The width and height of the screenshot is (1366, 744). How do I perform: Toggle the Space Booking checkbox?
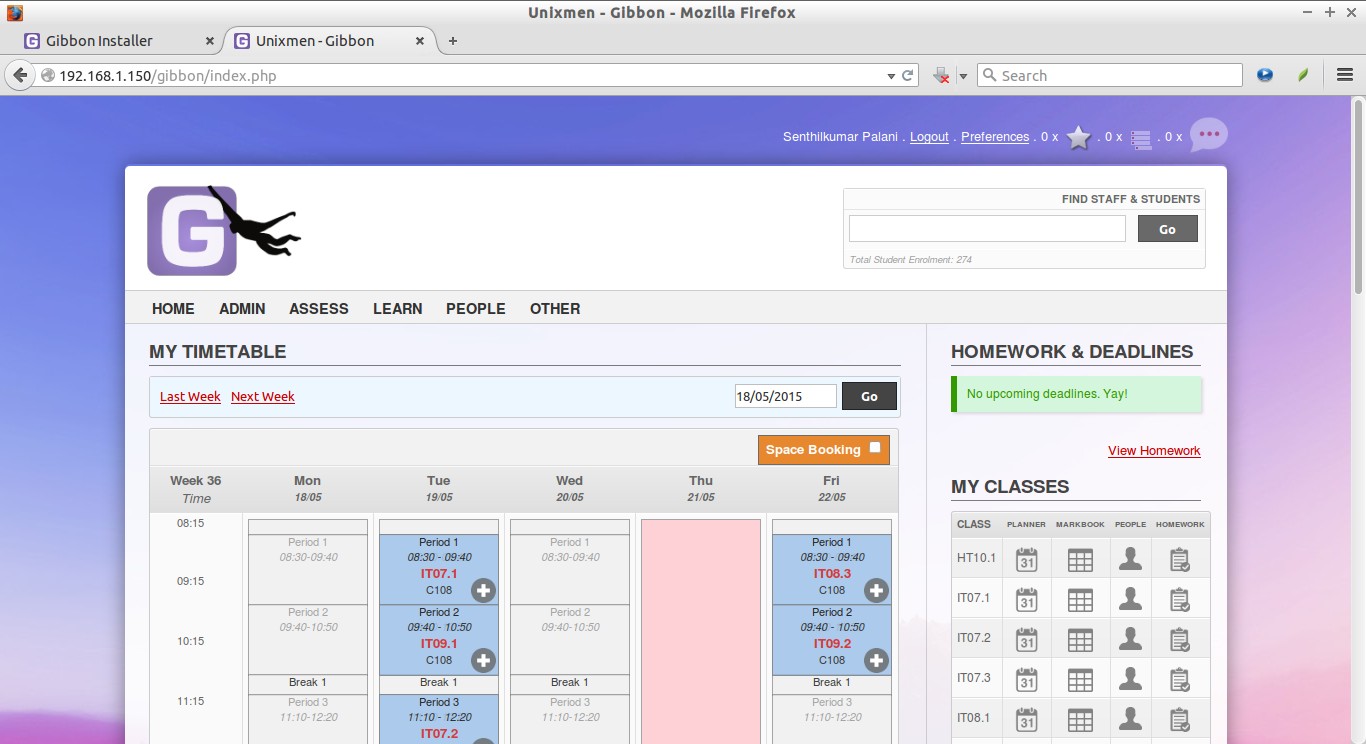coord(875,448)
